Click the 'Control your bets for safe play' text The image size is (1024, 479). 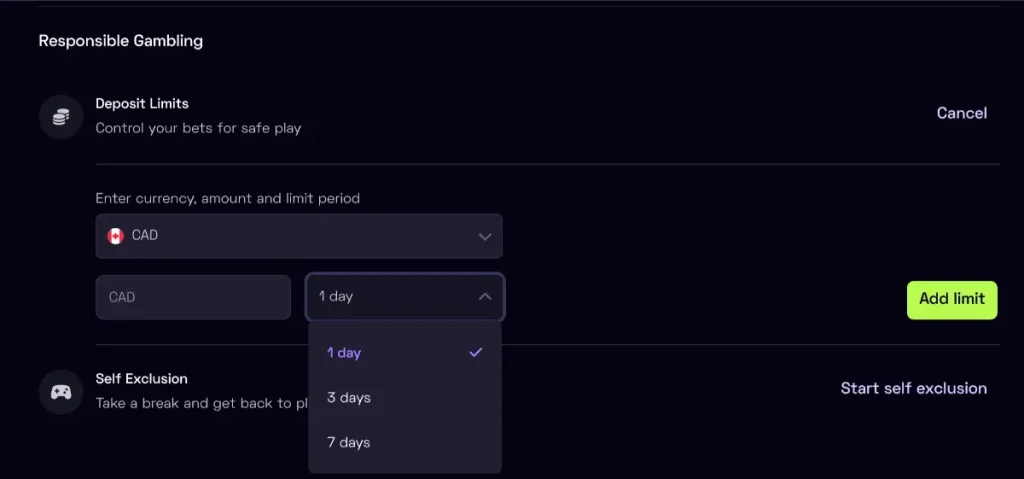click(x=198, y=128)
